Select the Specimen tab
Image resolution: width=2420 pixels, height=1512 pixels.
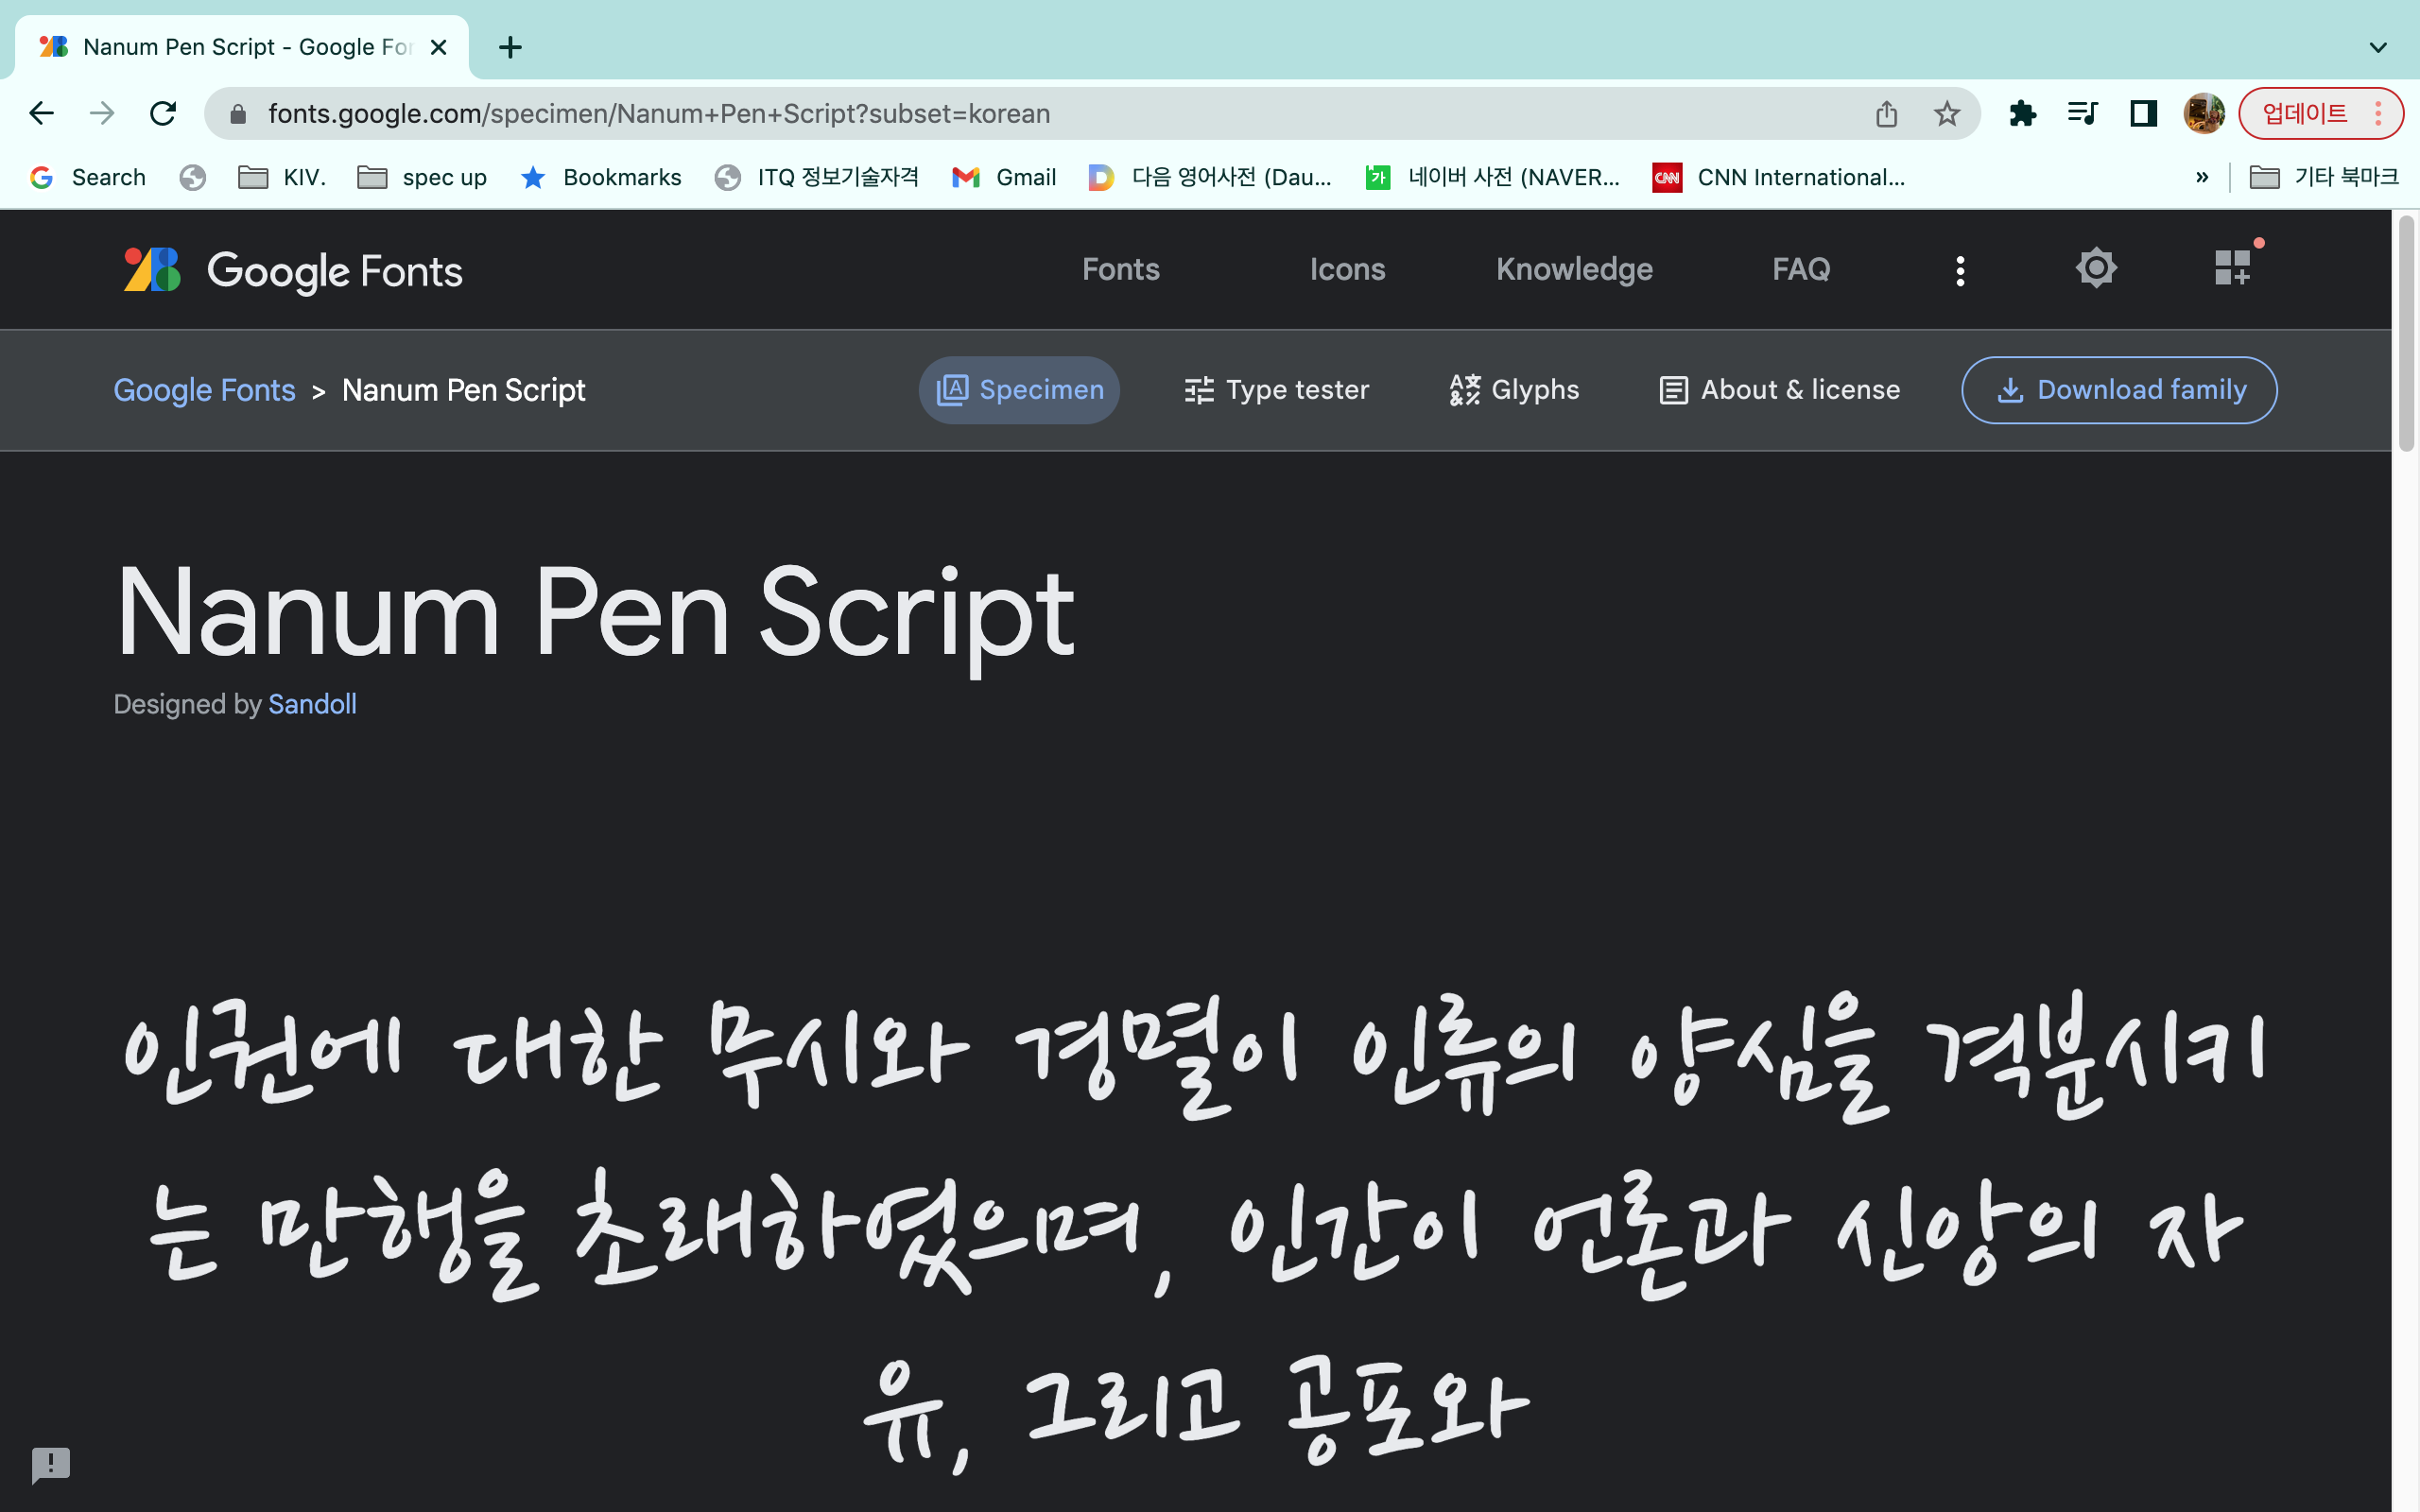point(1019,390)
